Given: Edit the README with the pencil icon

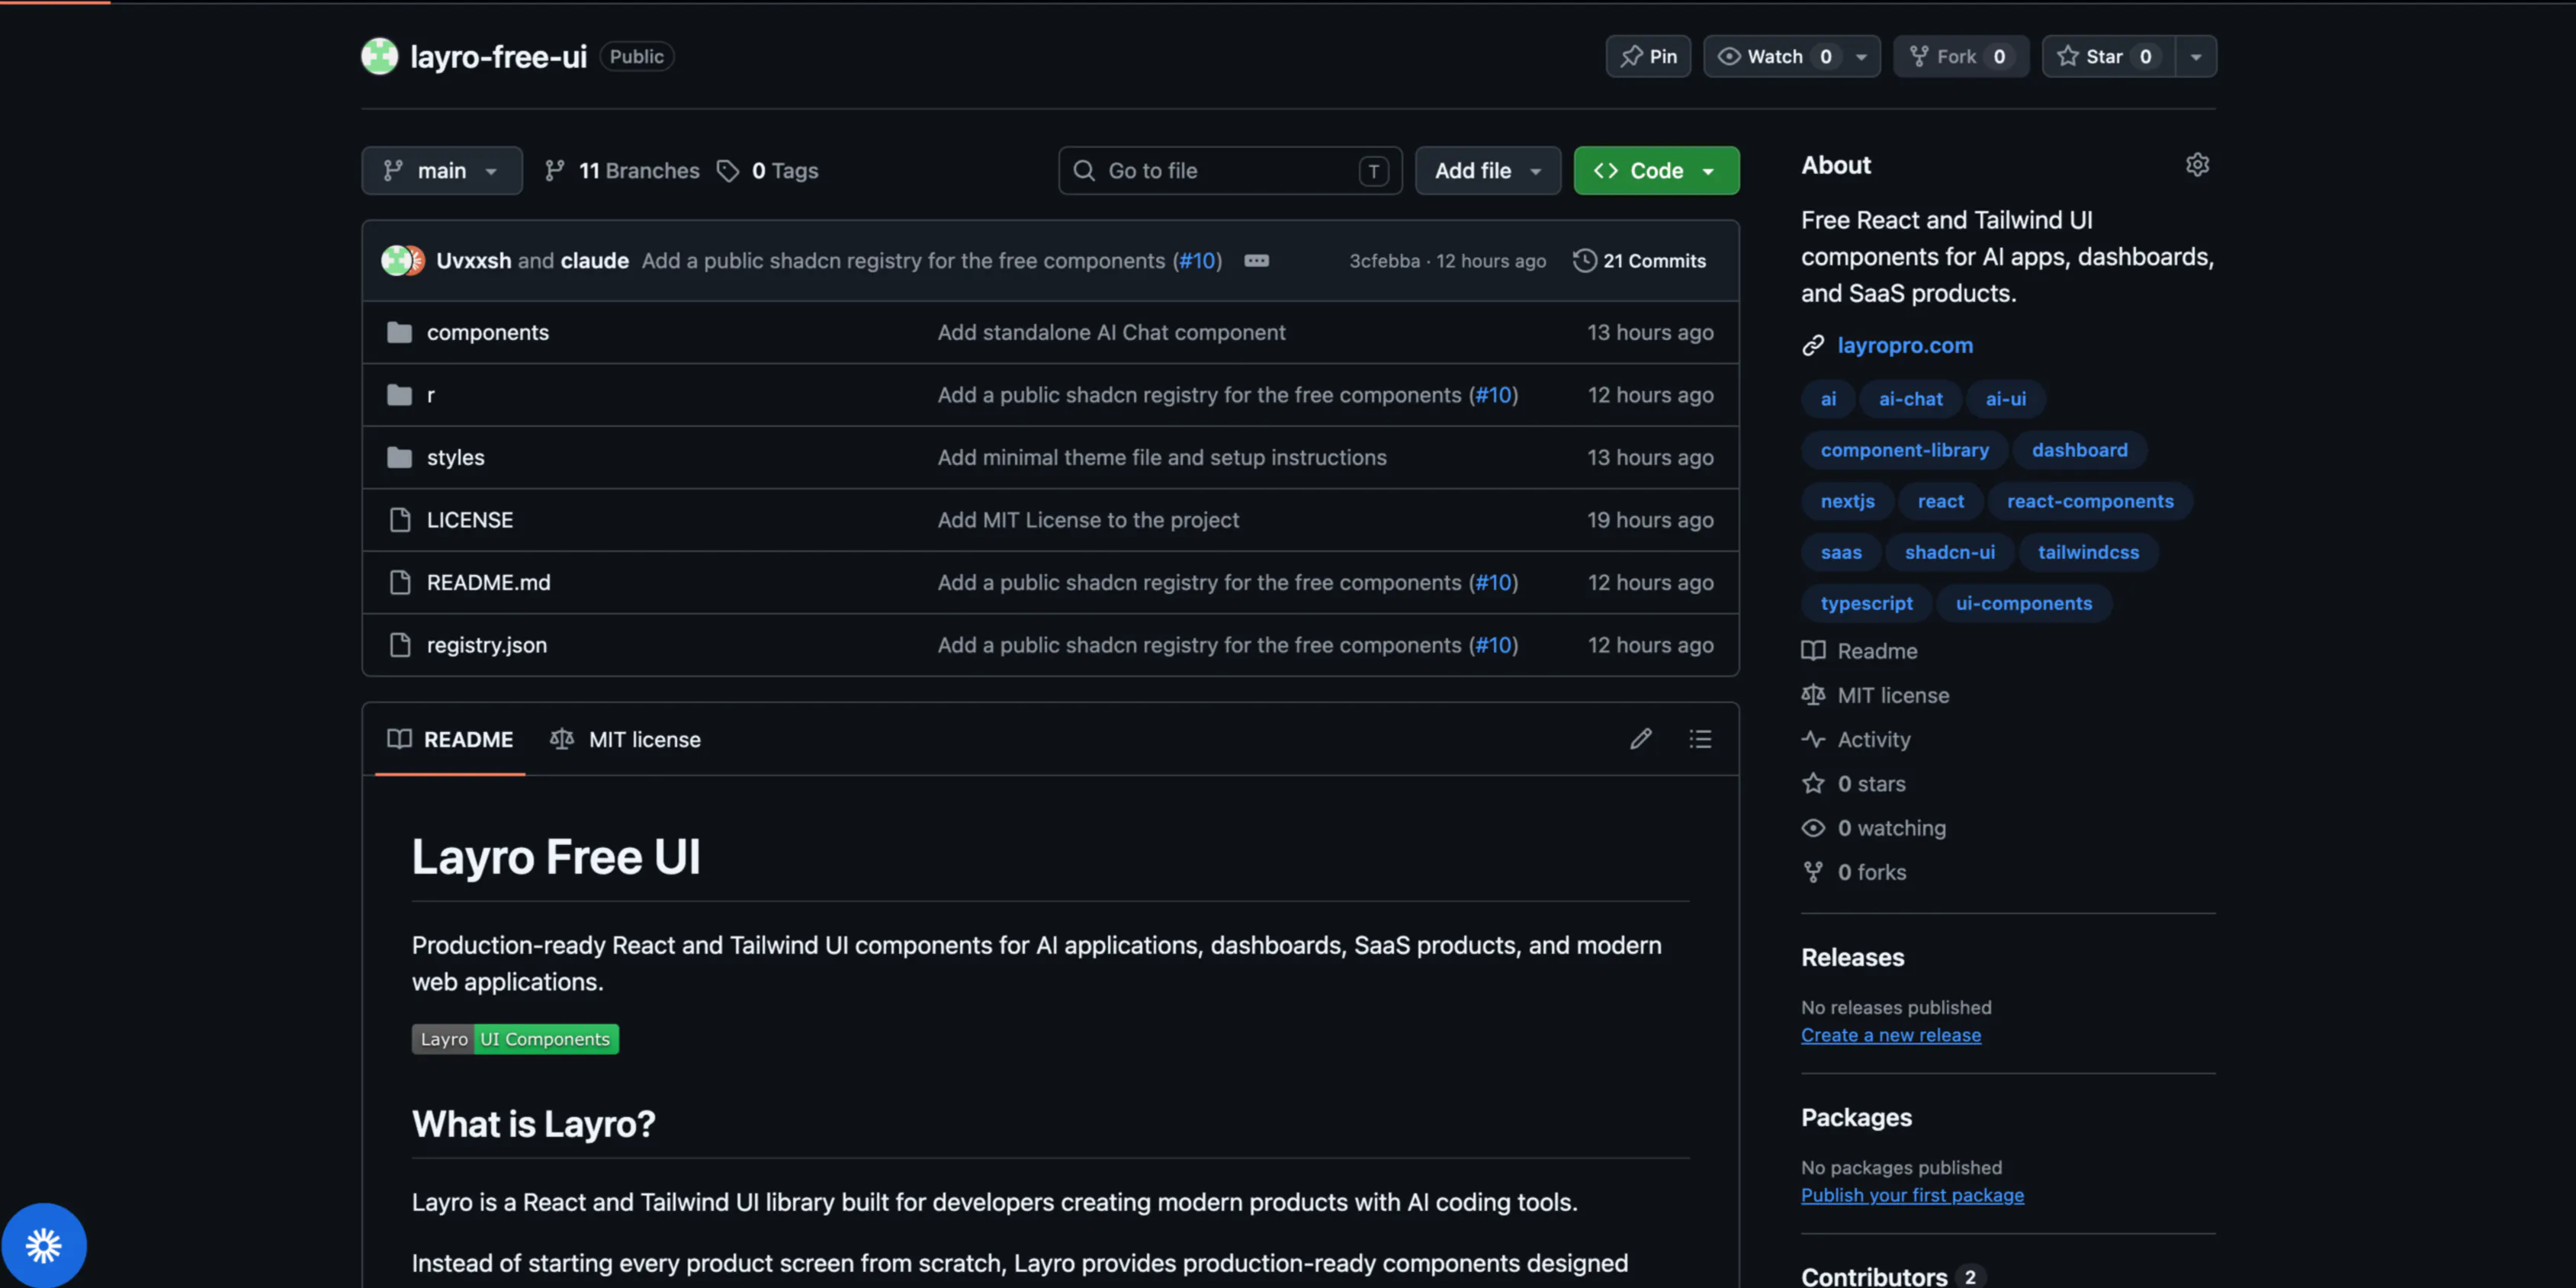Looking at the screenshot, I should (1640, 739).
